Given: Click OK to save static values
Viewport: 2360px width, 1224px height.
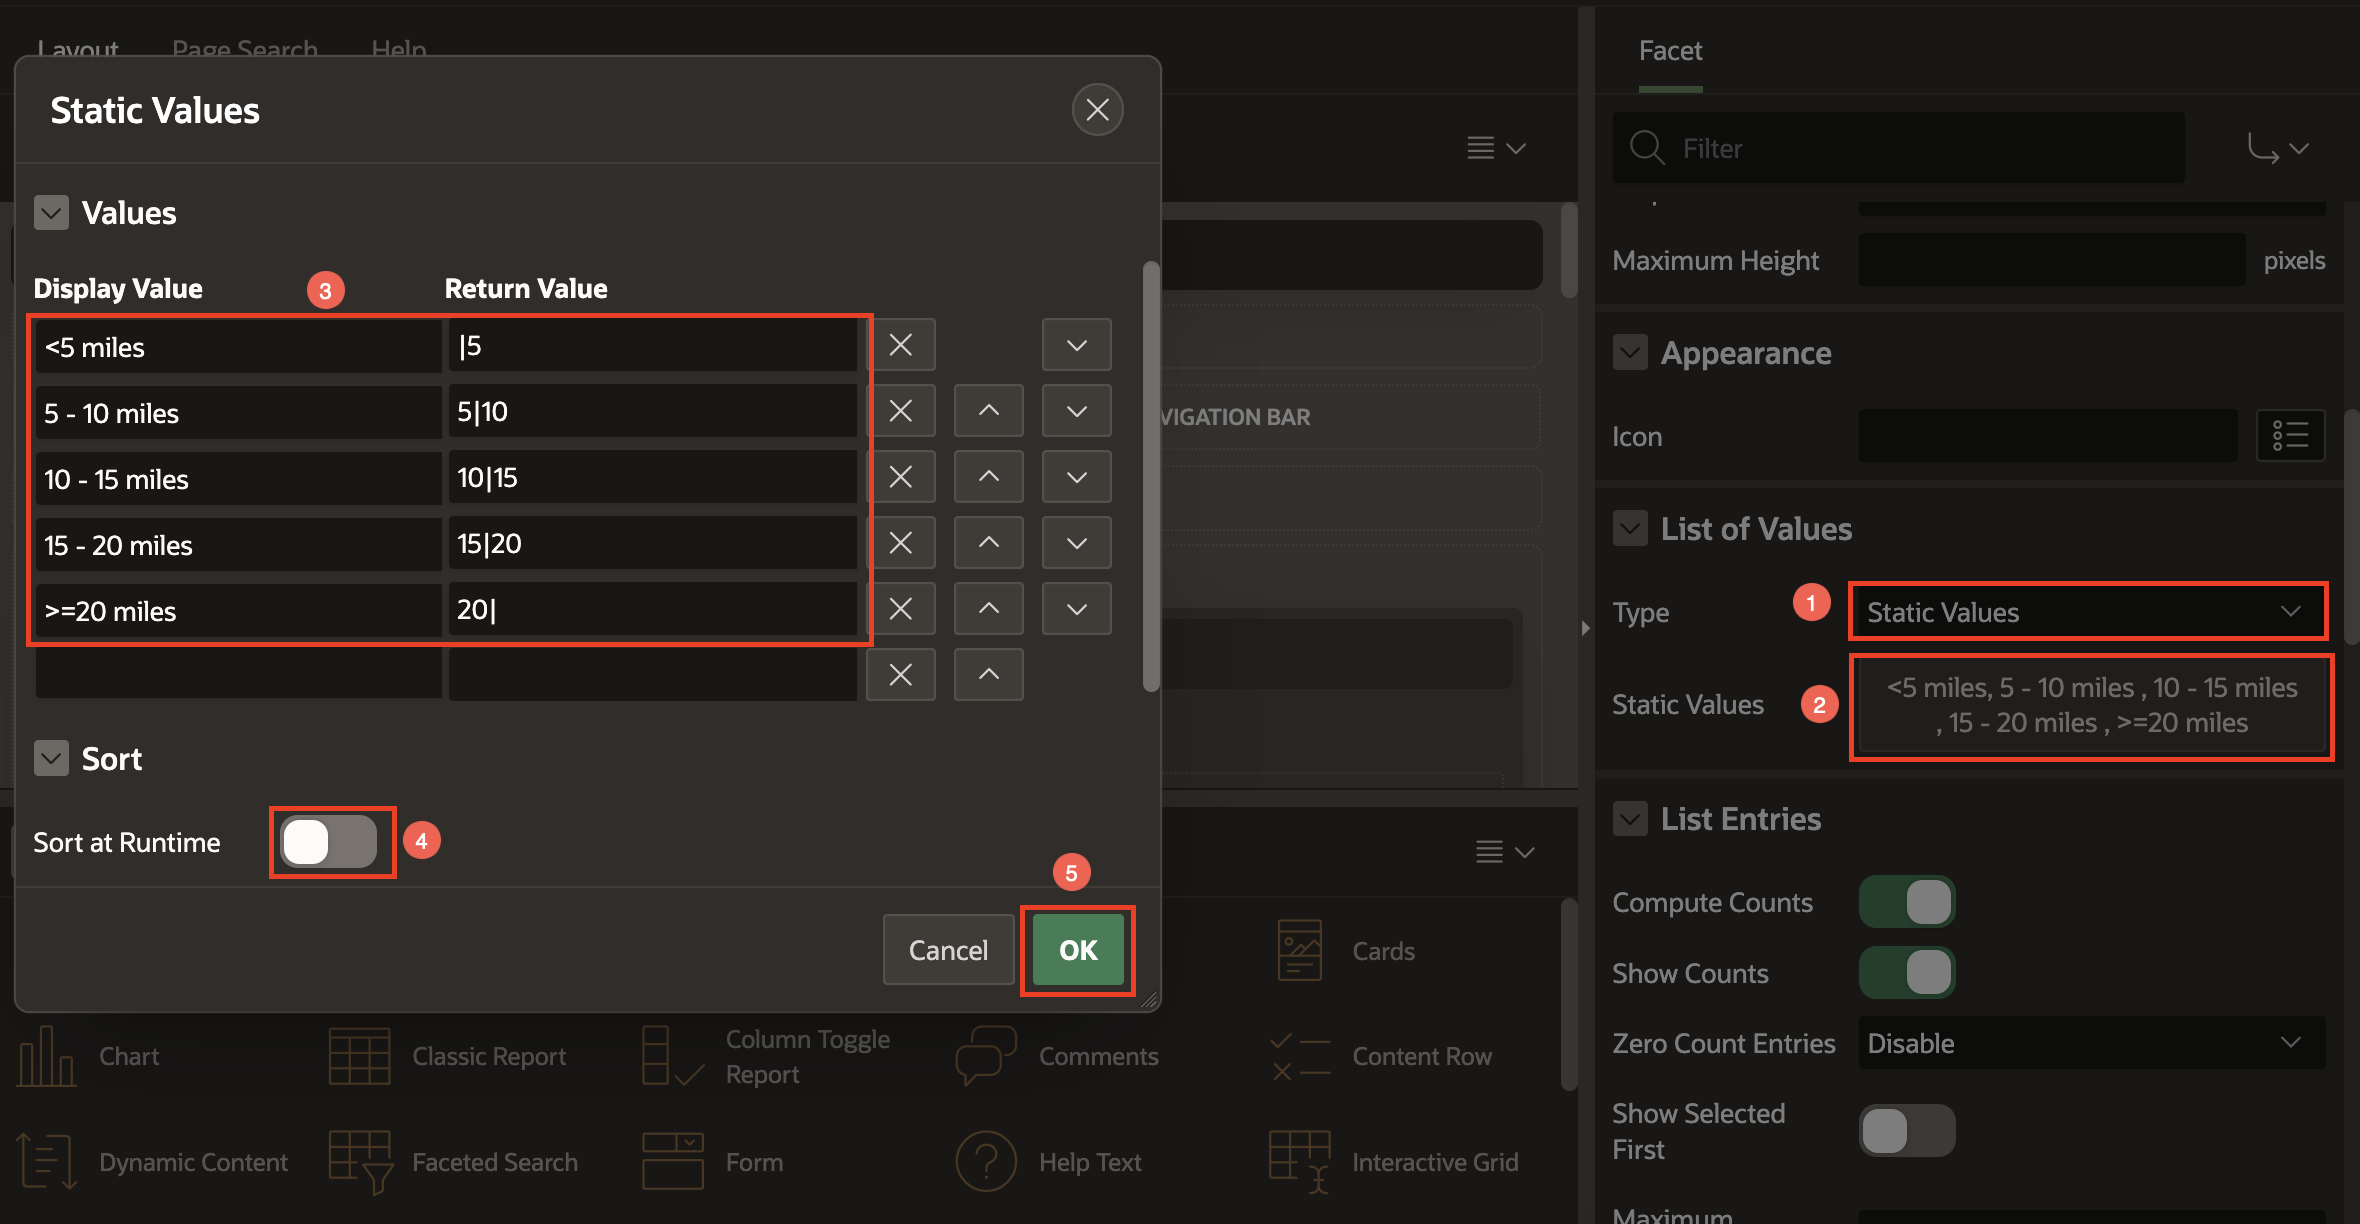Looking at the screenshot, I should (x=1078, y=950).
